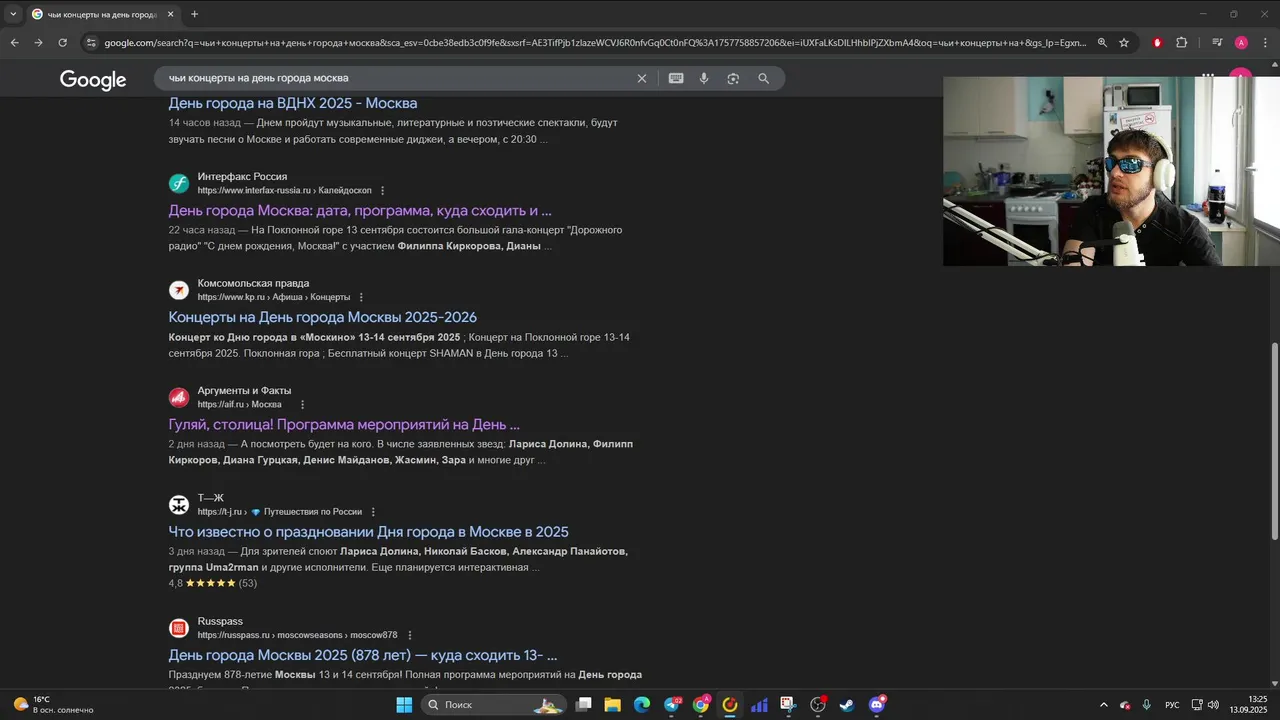Open 'Гуляй, столица! Программа мероприятий на День'
1280x720 pixels.
(344, 425)
